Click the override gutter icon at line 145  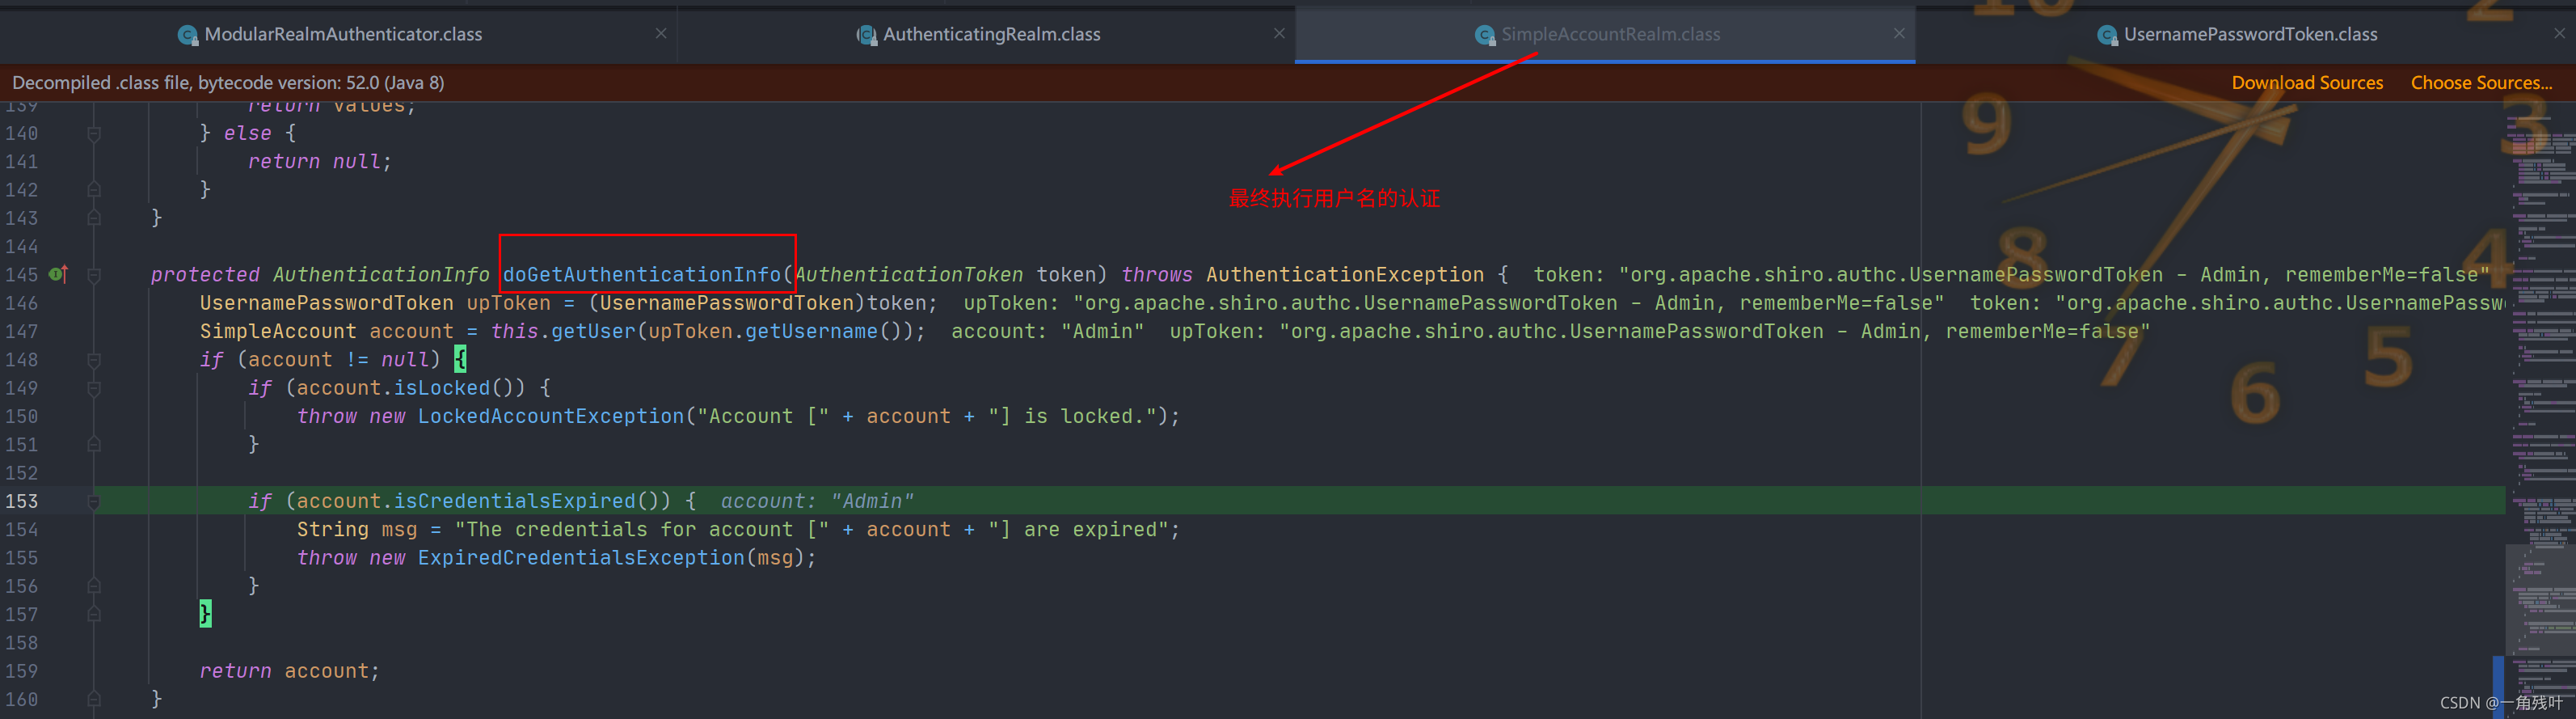click(58, 274)
